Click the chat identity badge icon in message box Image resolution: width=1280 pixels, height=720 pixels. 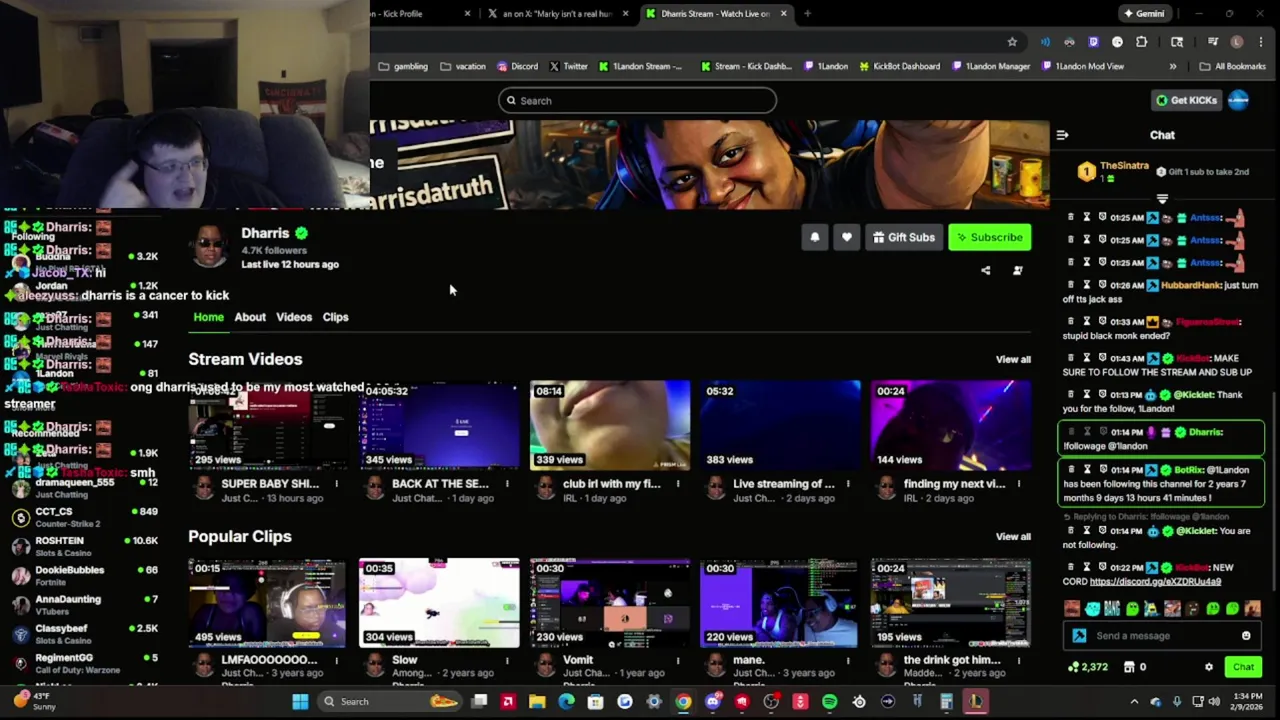coord(1079,636)
